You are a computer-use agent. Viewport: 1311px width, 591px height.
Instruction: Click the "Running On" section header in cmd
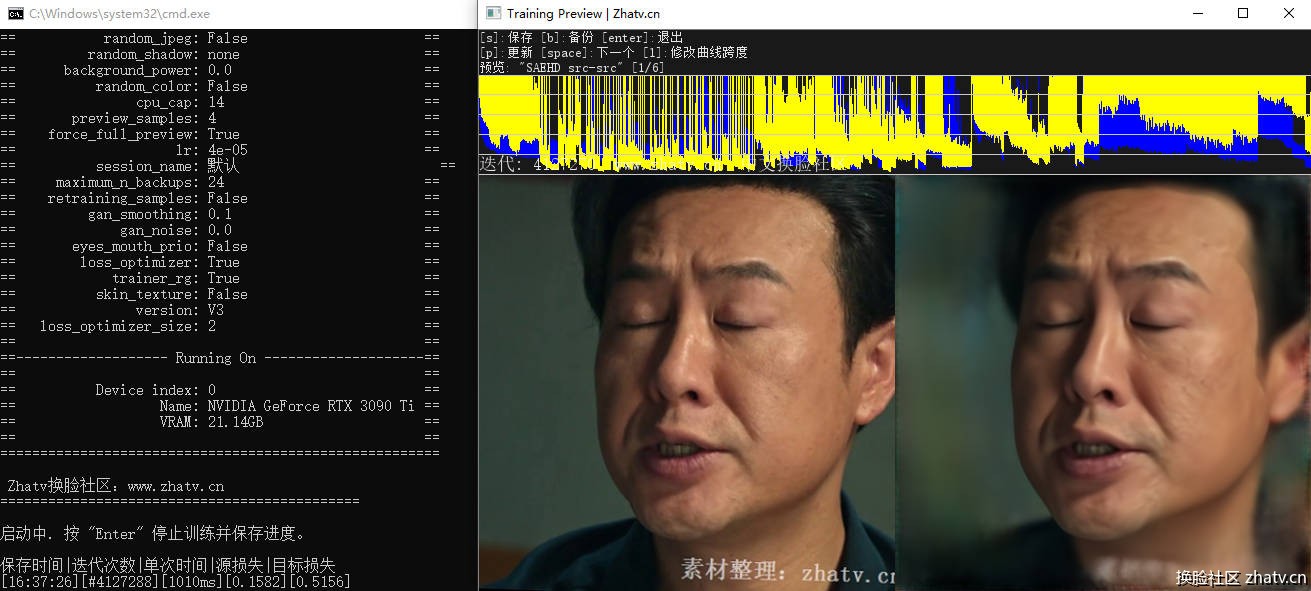pyautogui.click(x=215, y=358)
